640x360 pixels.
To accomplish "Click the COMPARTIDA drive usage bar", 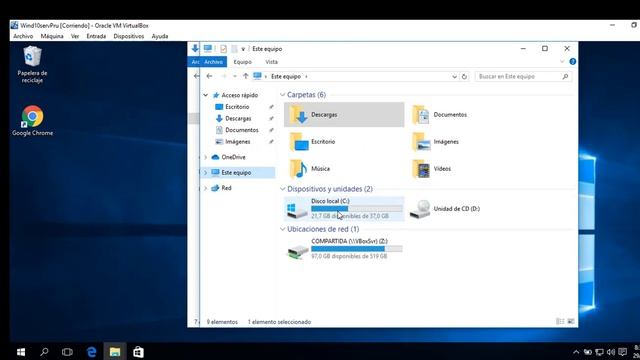I will pos(357,249).
